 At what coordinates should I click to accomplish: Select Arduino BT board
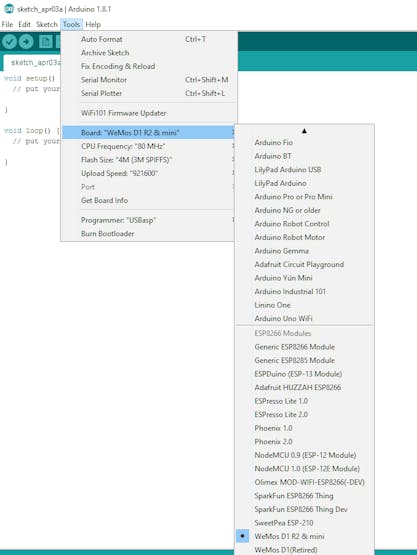304,156
